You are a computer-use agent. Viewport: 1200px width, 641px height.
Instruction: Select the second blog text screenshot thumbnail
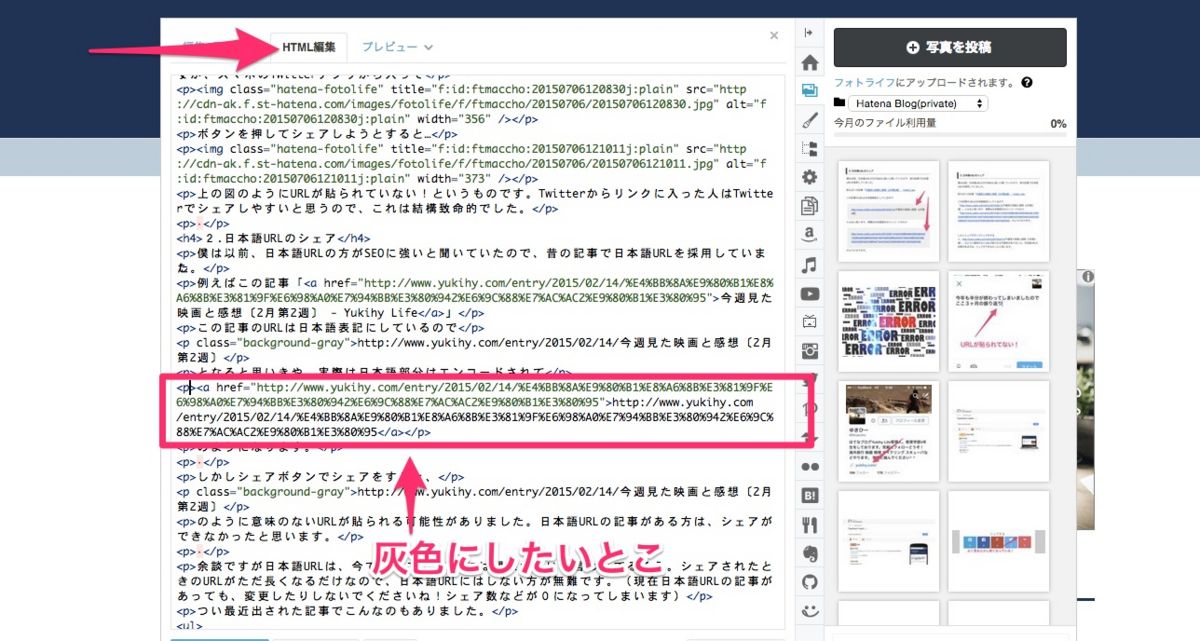(x=998, y=211)
